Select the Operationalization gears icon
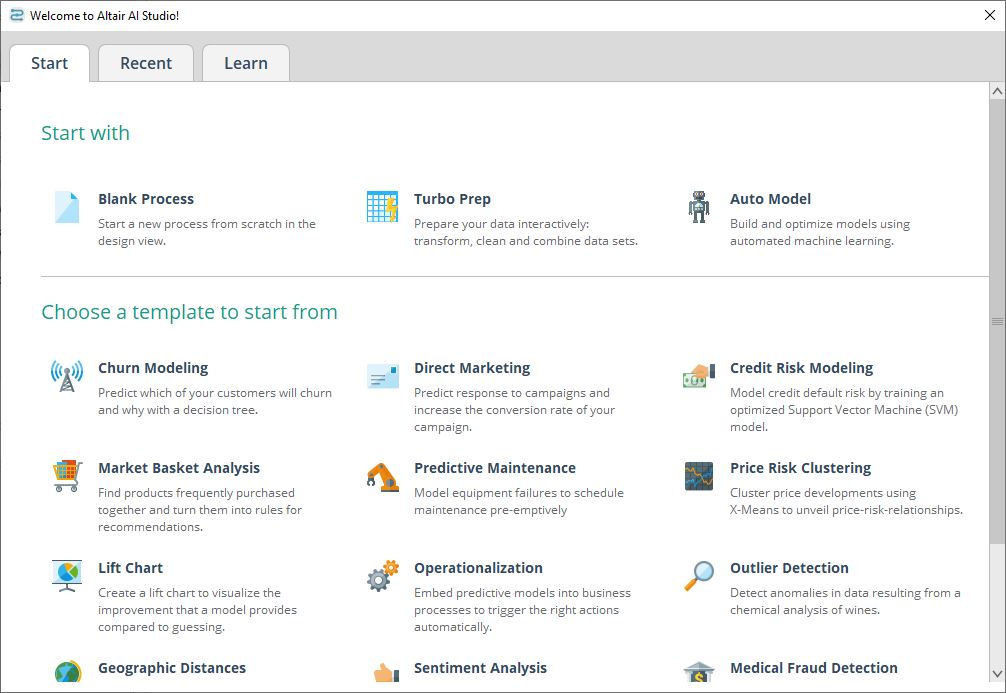 (x=383, y=576)
